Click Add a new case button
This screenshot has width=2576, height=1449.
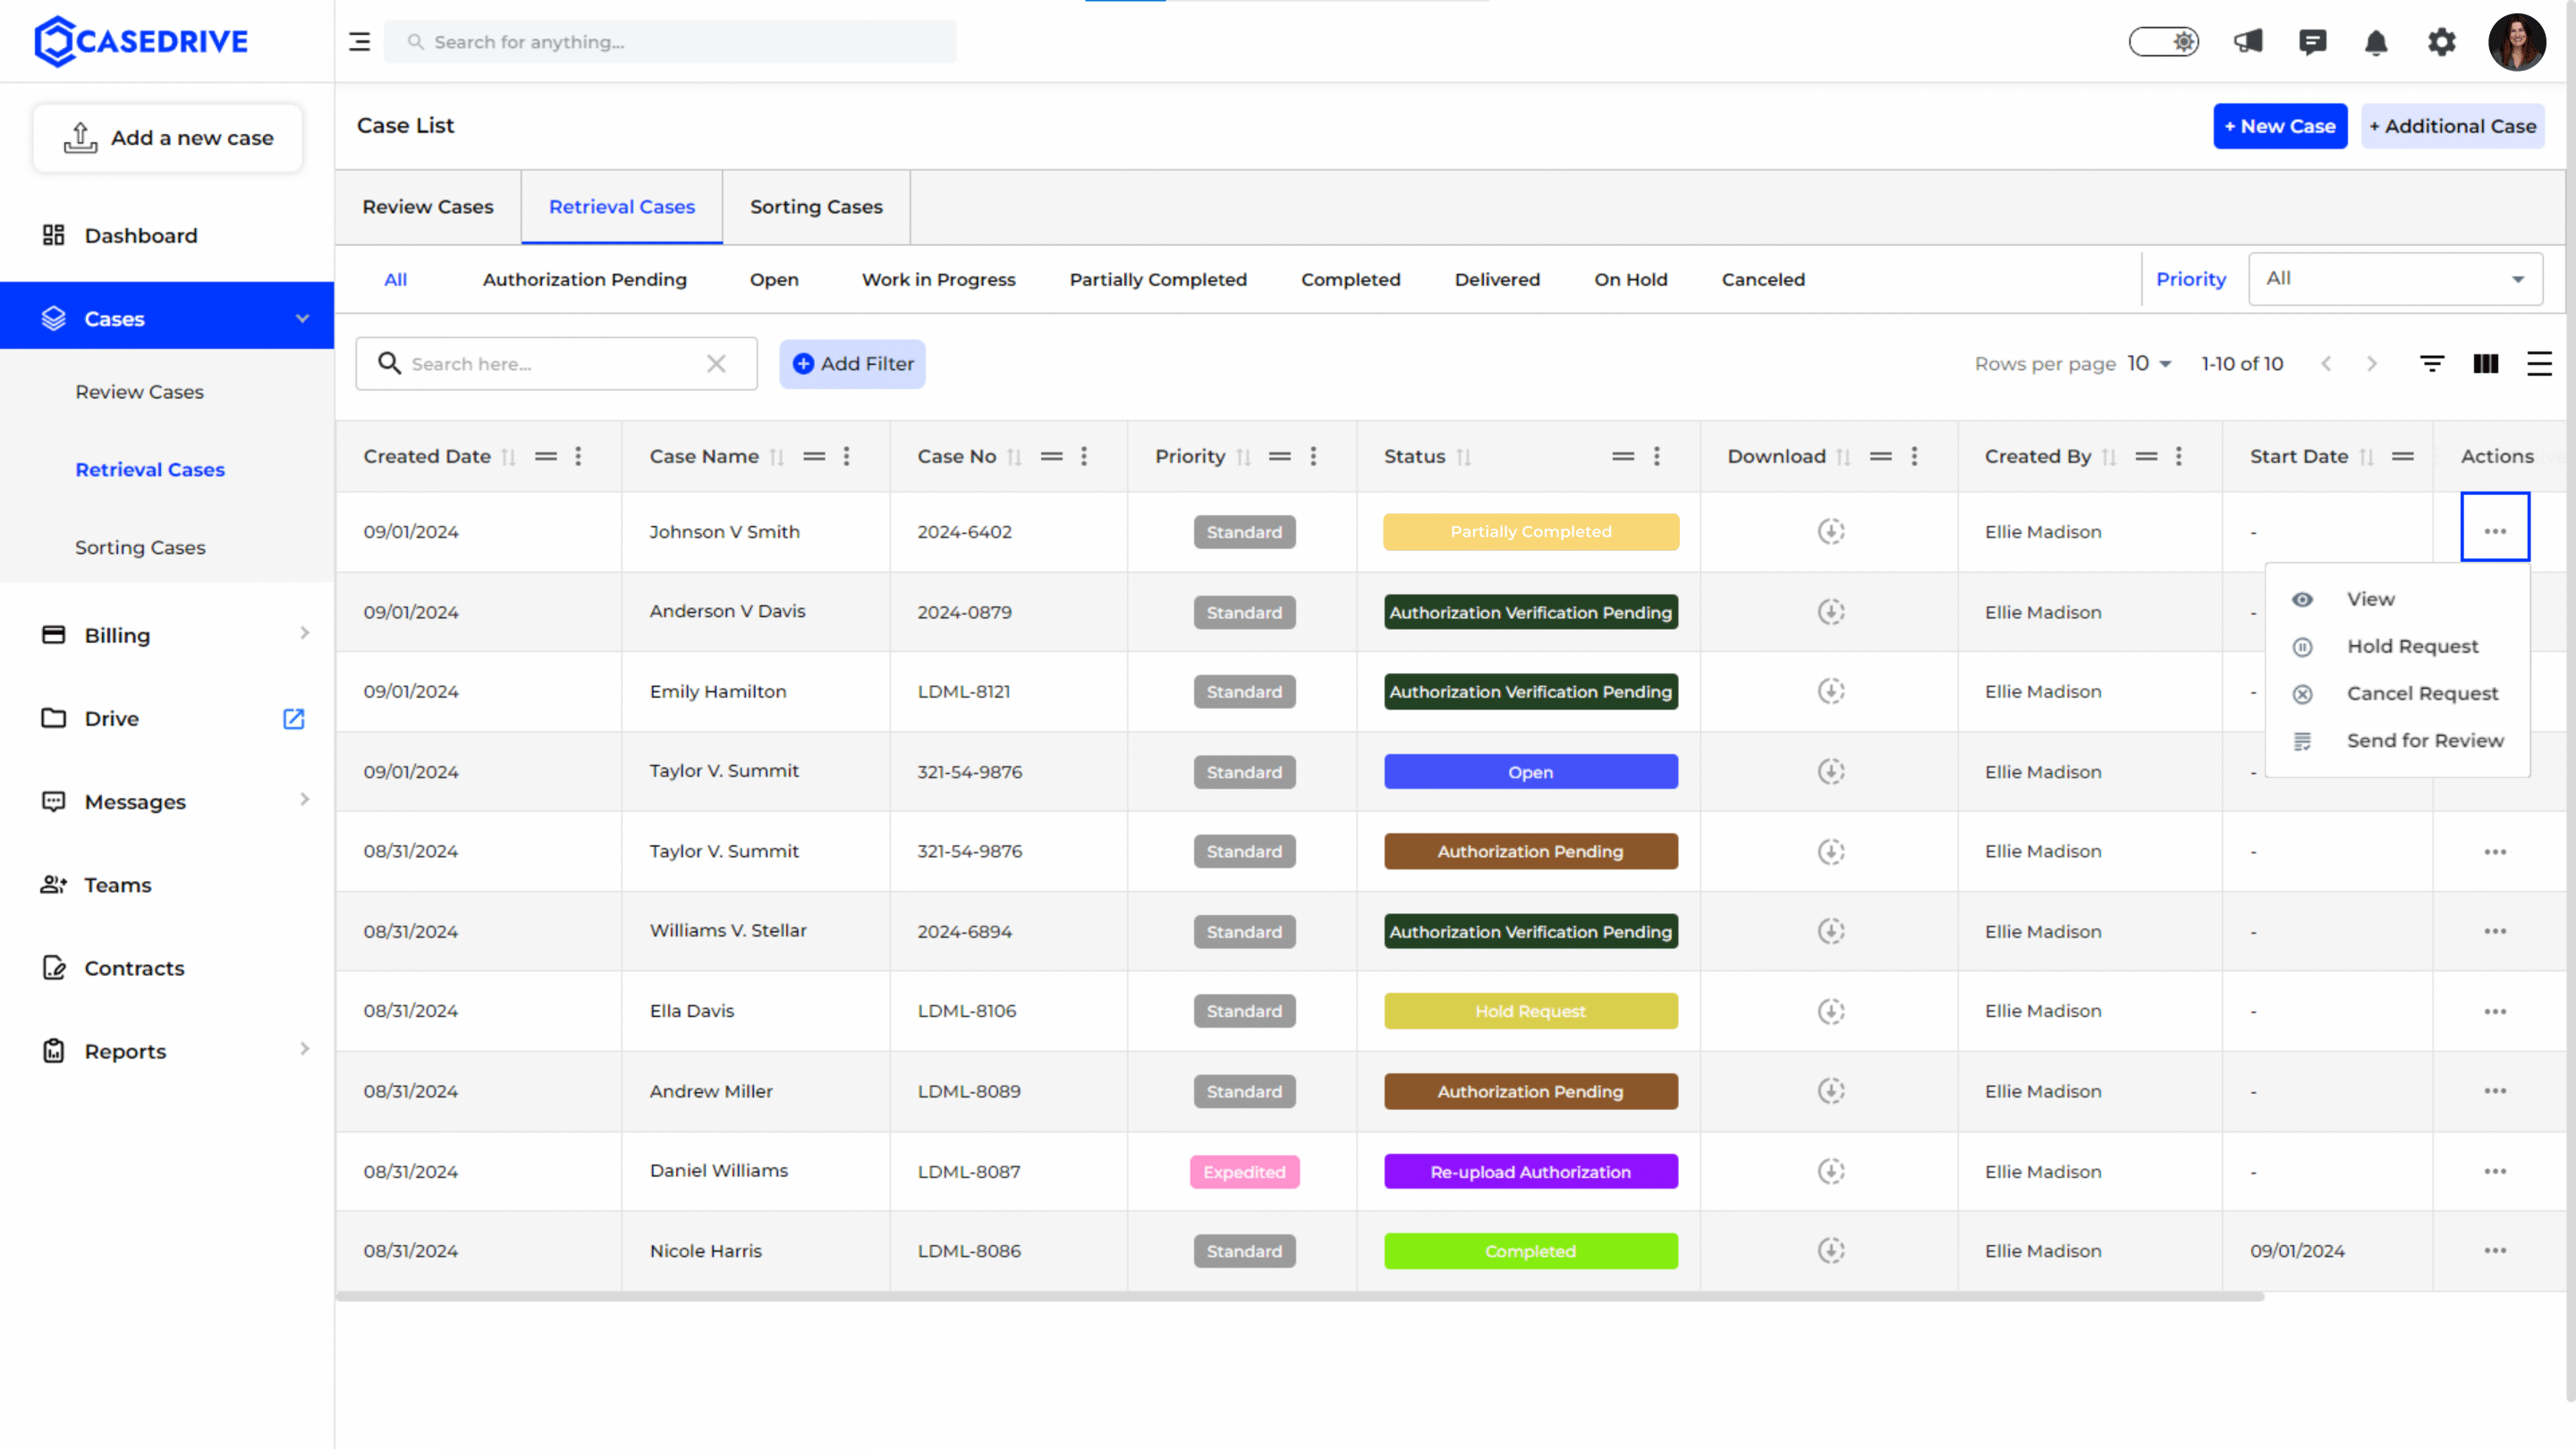click(x=168, y=138)
